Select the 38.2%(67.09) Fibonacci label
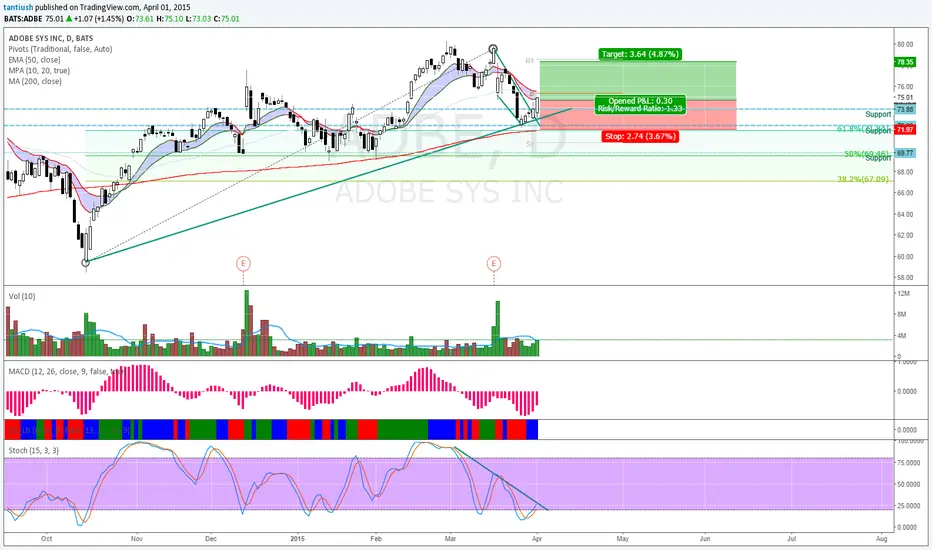This screenshot has height=550, width=932. click(x=863, y=179)
